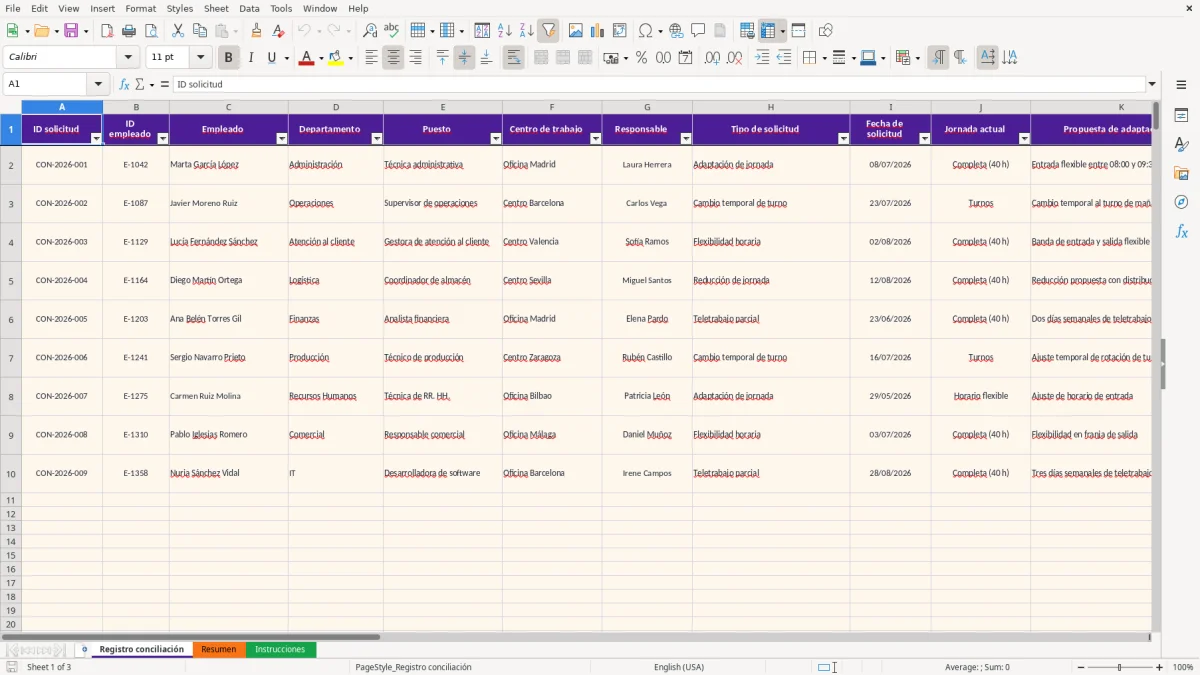Expand the Name Box dropdown

pos(98,85)
